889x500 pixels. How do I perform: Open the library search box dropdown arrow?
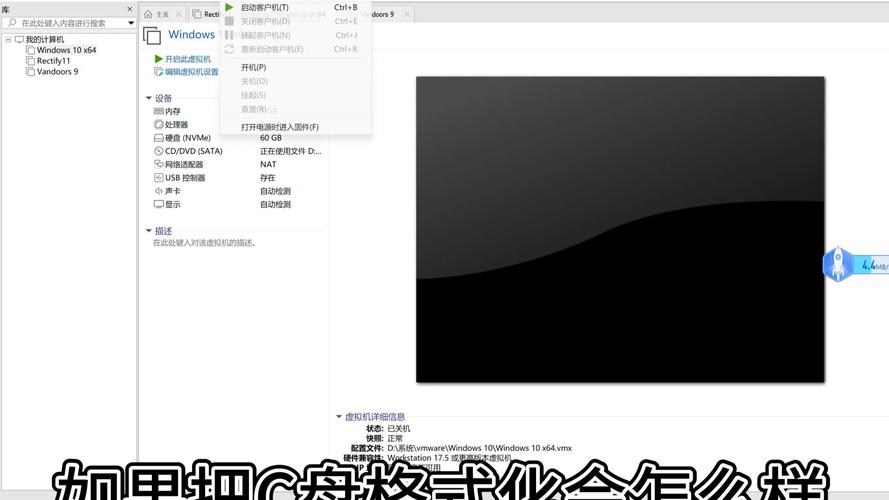click(131, 23)
